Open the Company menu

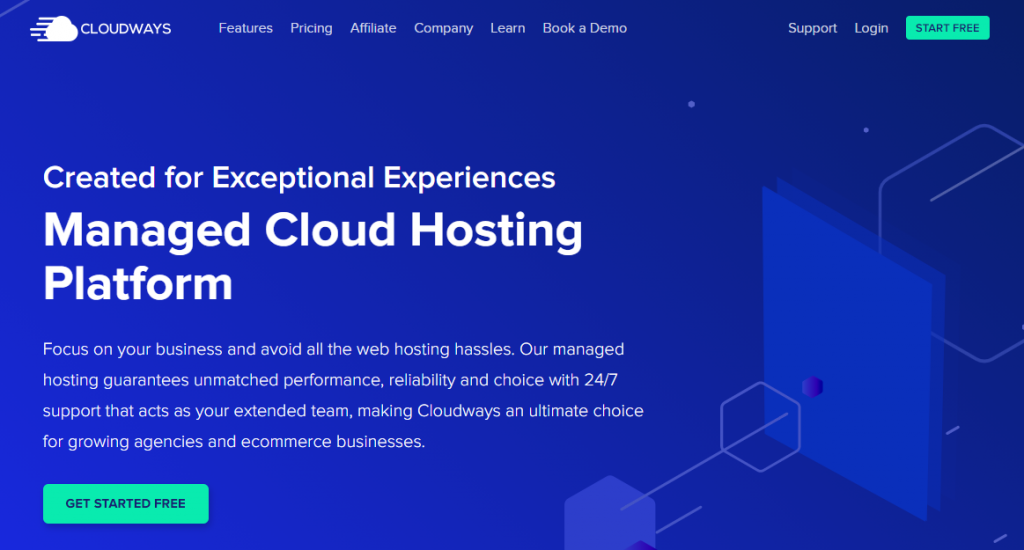[443, 28]
